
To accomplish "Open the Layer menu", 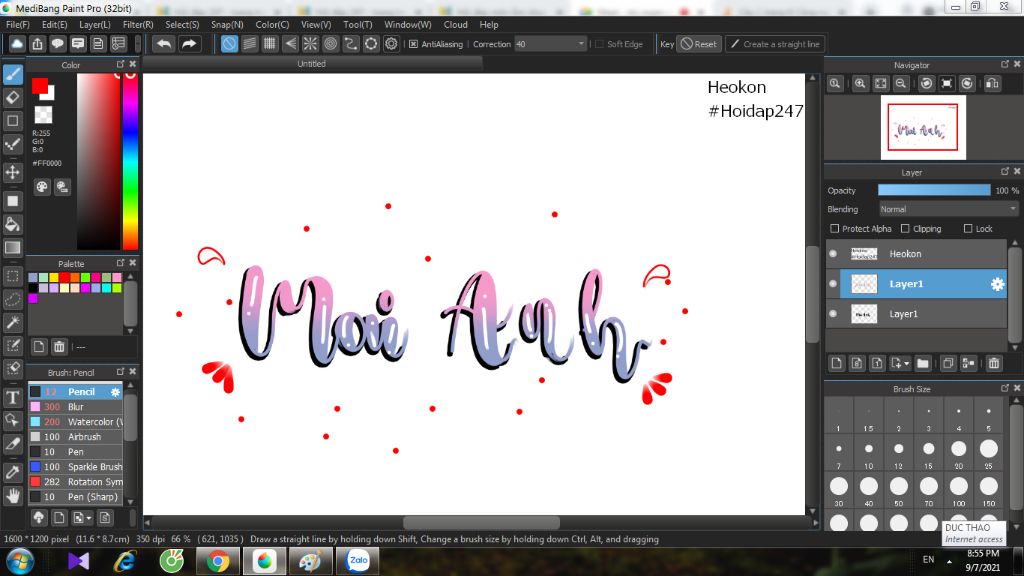I will (x=95, y=25).
